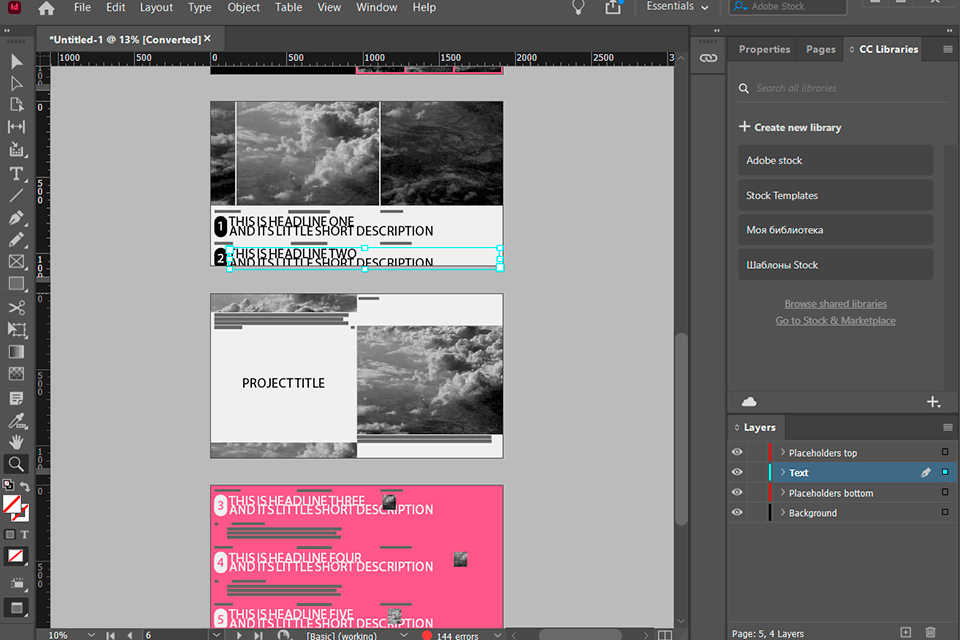Select the Pen tool

coord(17,218)
